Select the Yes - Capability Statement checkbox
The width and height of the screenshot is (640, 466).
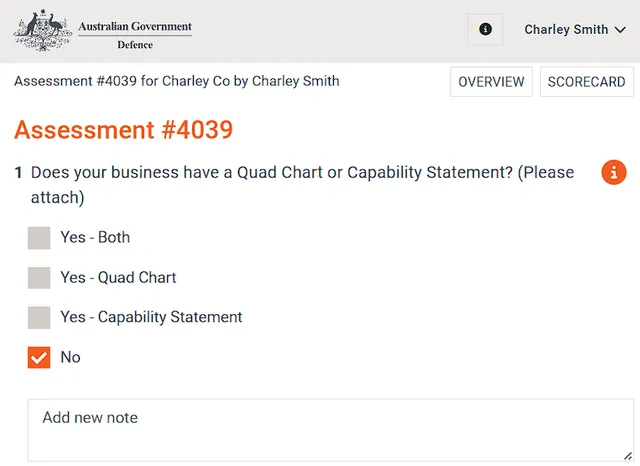pyautogui.click(x=39, y=317)
